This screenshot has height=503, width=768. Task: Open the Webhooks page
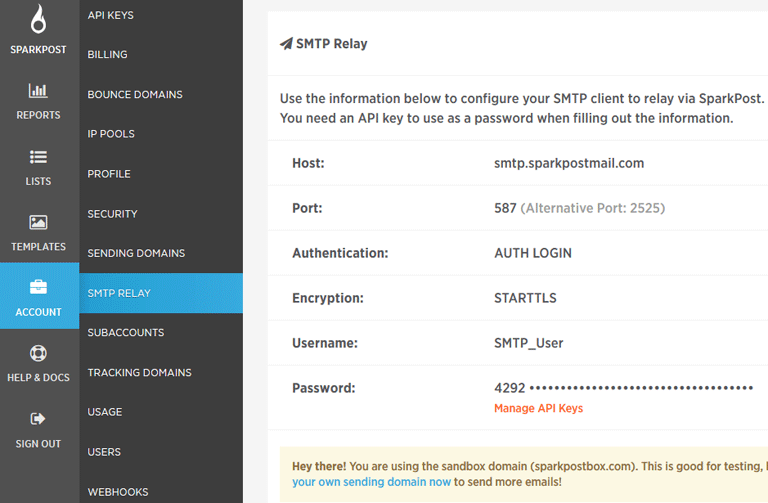point(118,492)
